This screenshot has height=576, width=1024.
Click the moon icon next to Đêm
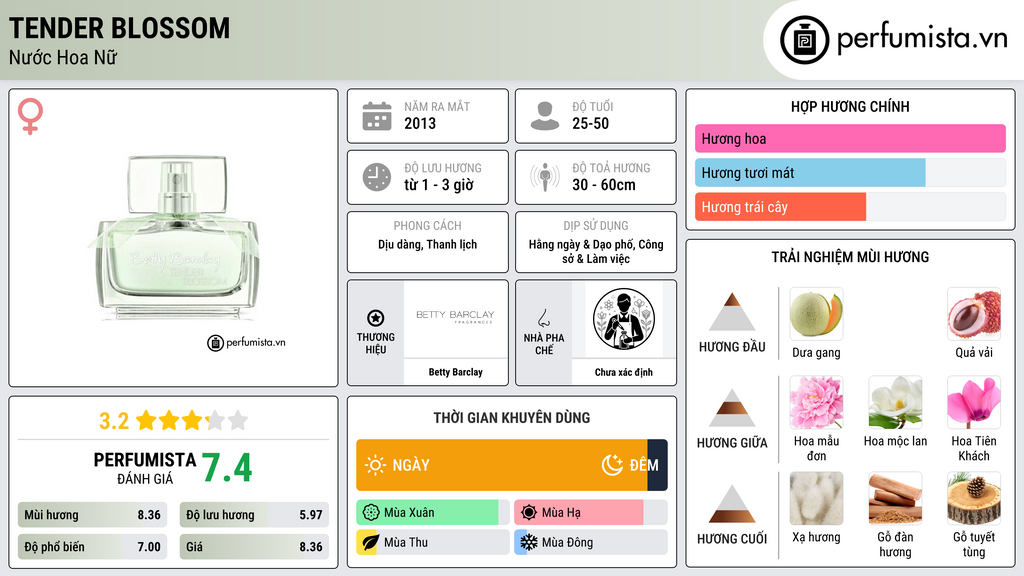click(x=612, y=465)
